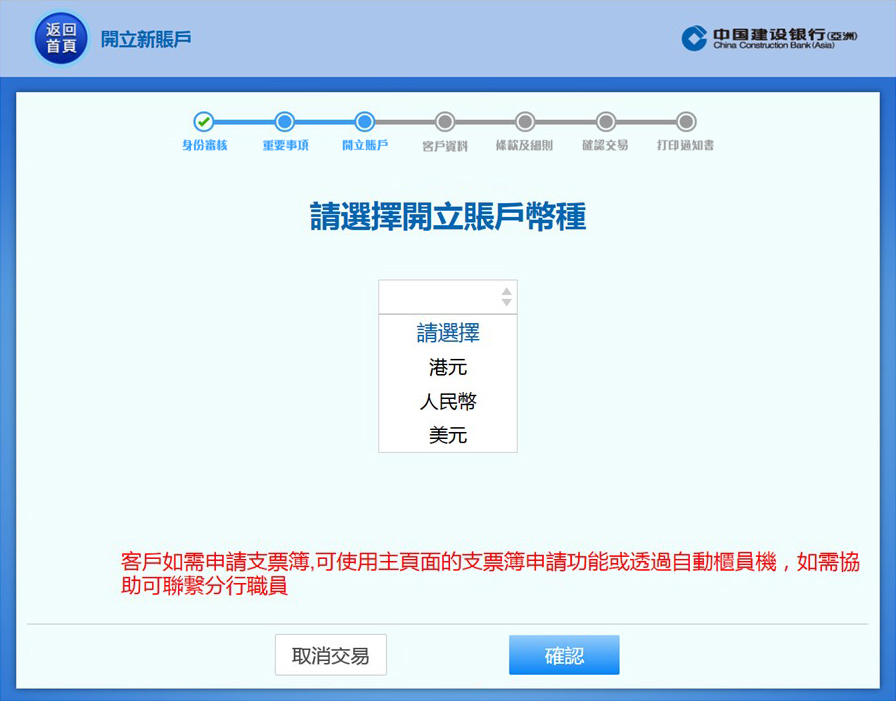Pick 美元 in the currency list
The height and width of the screenshot is (701, 896).
coord(447,436)
